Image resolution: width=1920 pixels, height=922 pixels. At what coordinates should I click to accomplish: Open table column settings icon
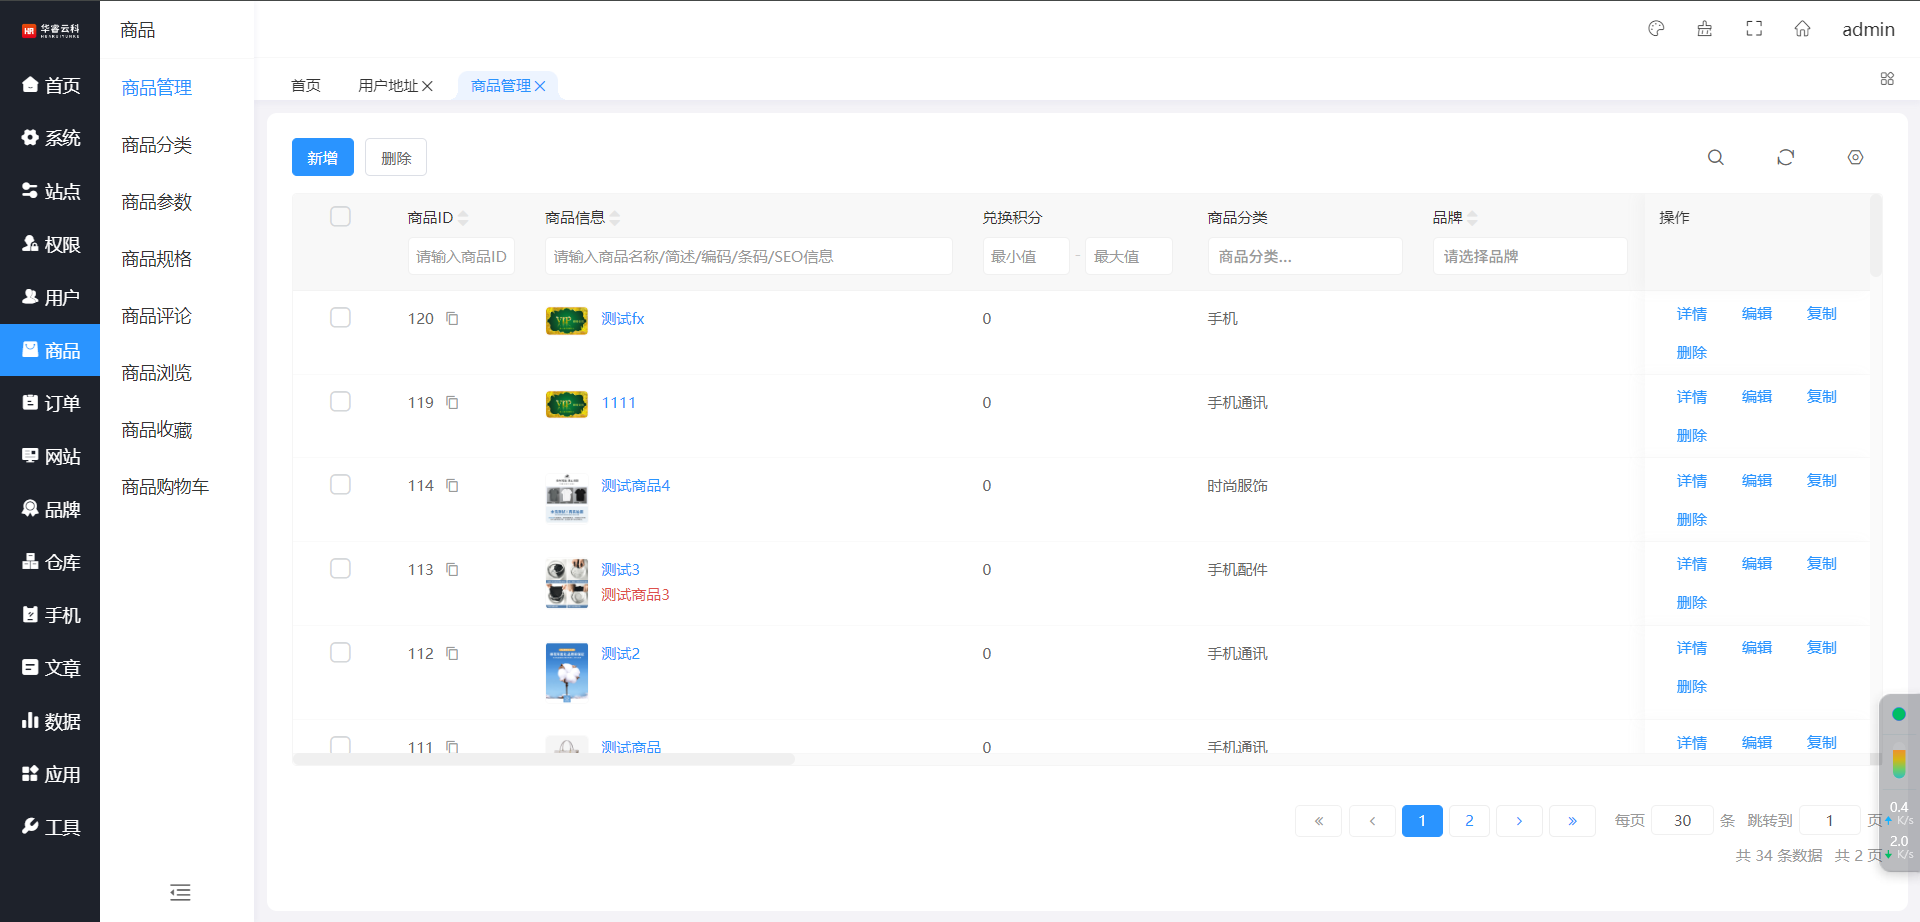point(1855,158)
